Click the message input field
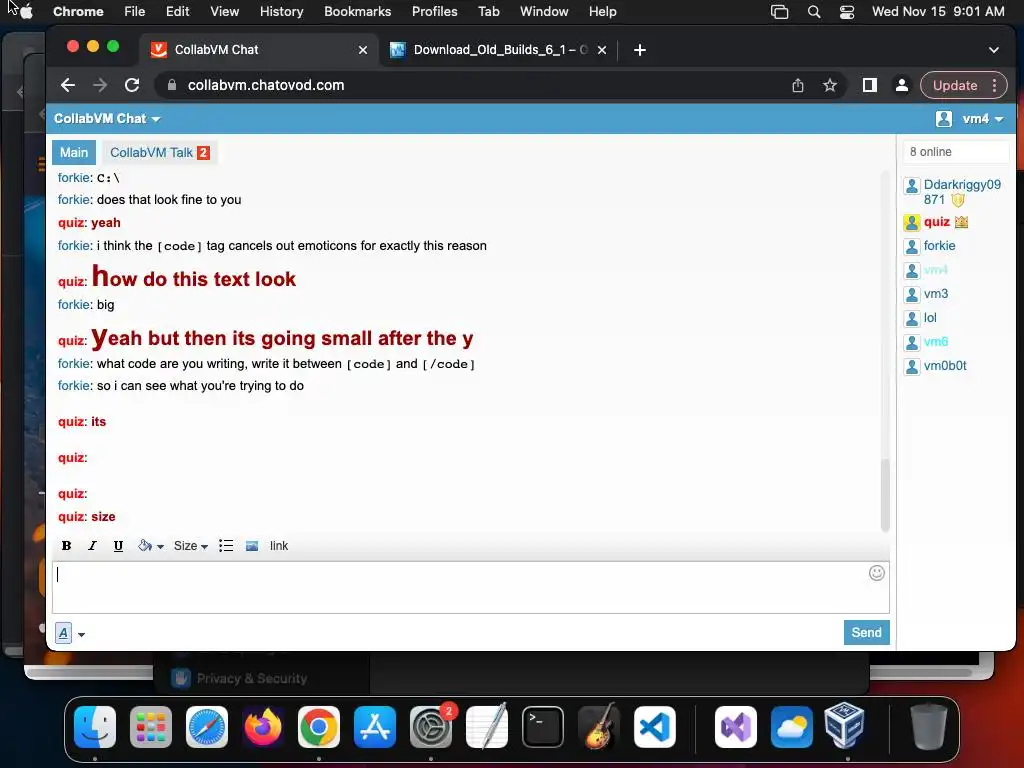Viewport: 1024px width, 768px height. [x=471, y=587]
